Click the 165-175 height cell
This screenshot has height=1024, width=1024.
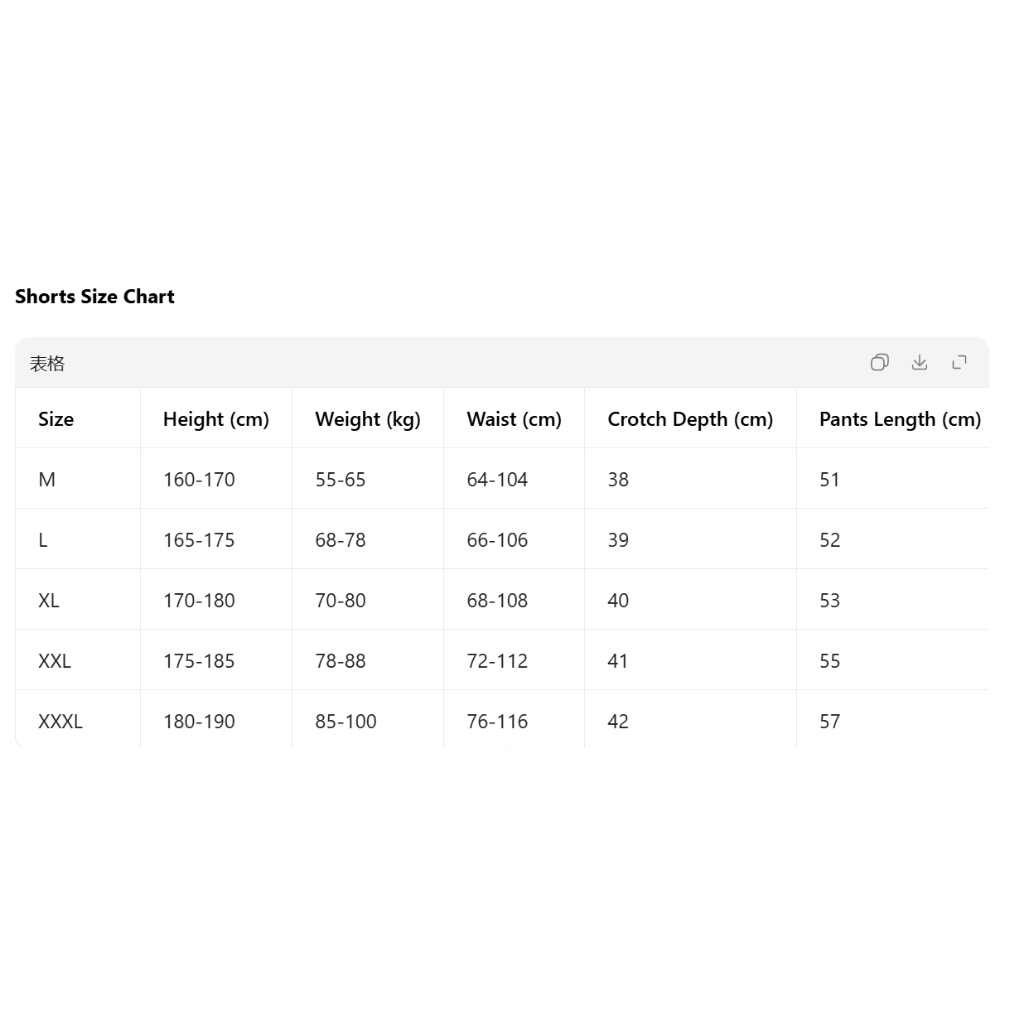(x=199, y=540)
